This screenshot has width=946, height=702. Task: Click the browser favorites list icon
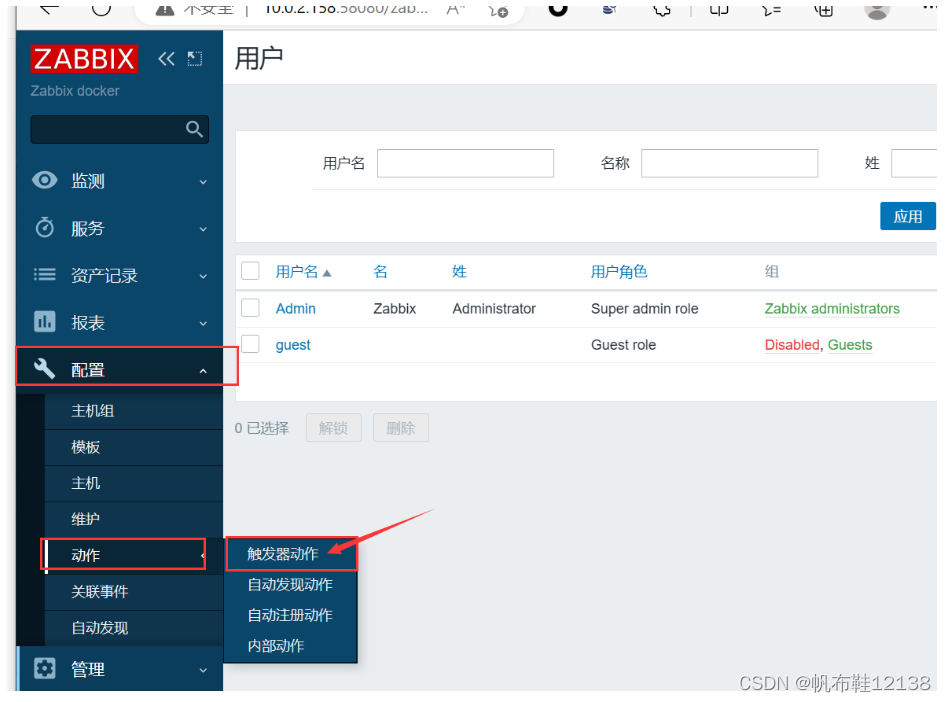click(x=772, y=10)
